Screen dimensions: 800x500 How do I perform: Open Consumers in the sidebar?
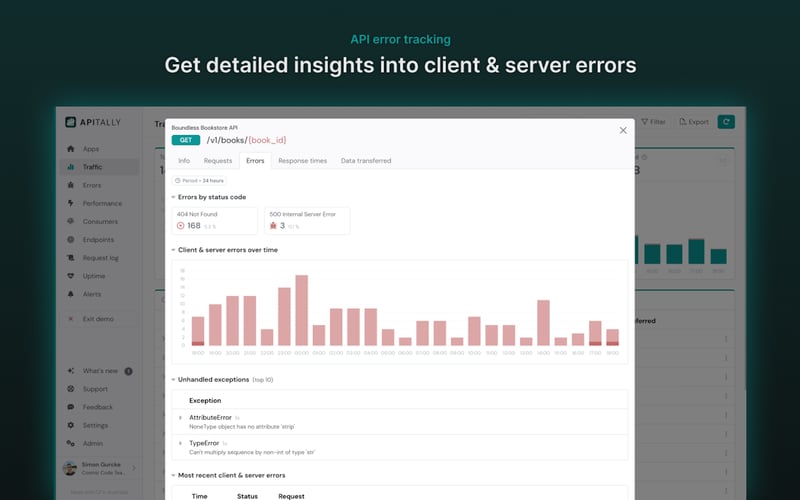pos(98,221)
